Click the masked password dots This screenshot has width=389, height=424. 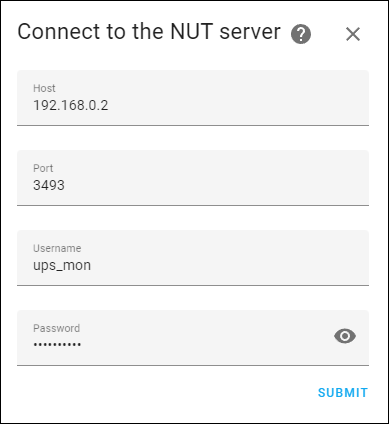57,345
